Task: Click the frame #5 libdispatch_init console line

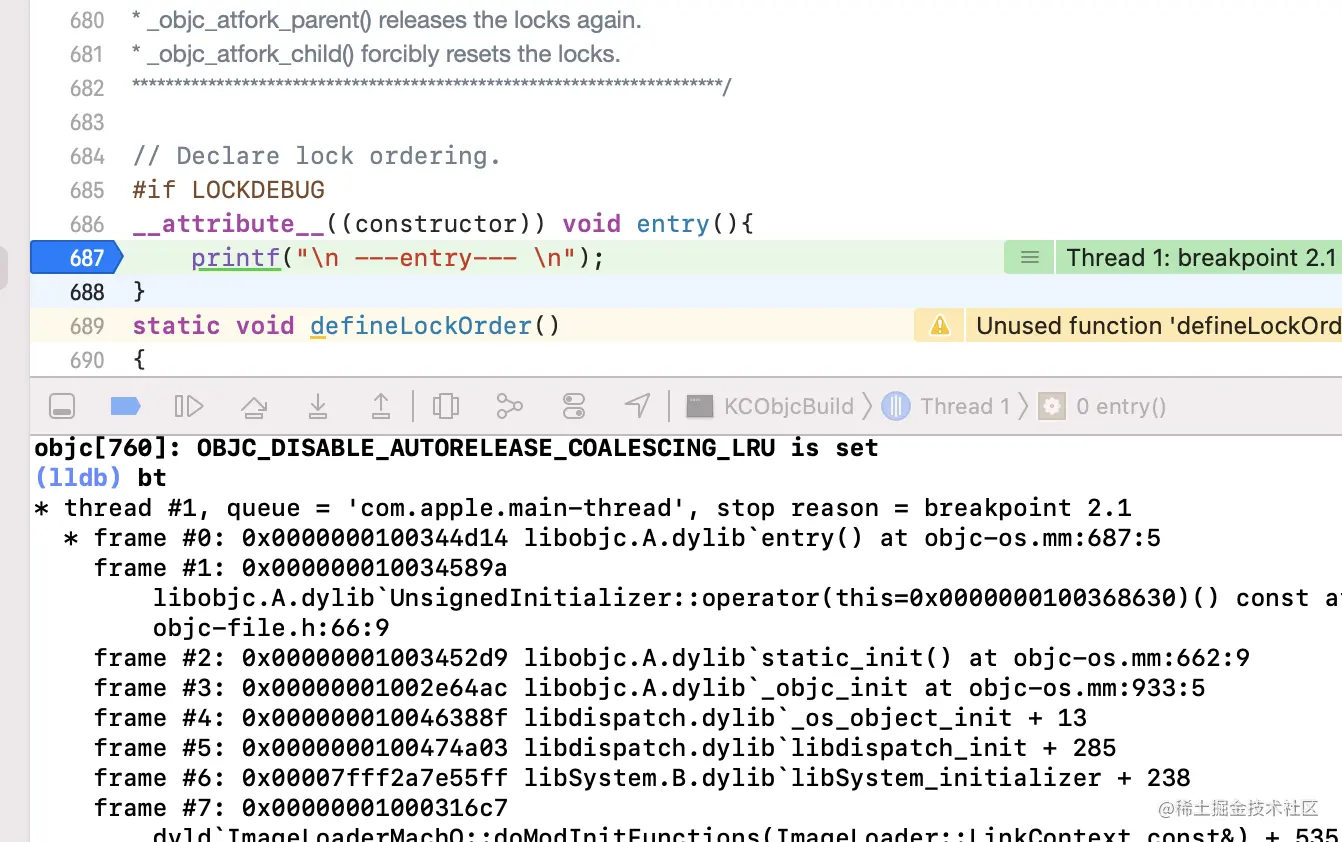Action: tap(605, 748)
